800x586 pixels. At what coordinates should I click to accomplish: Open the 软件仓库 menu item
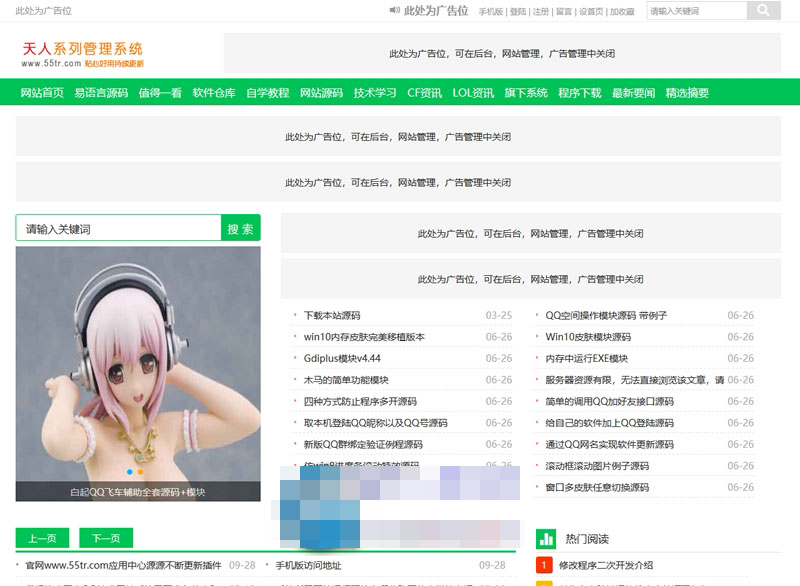click(214, 93)
